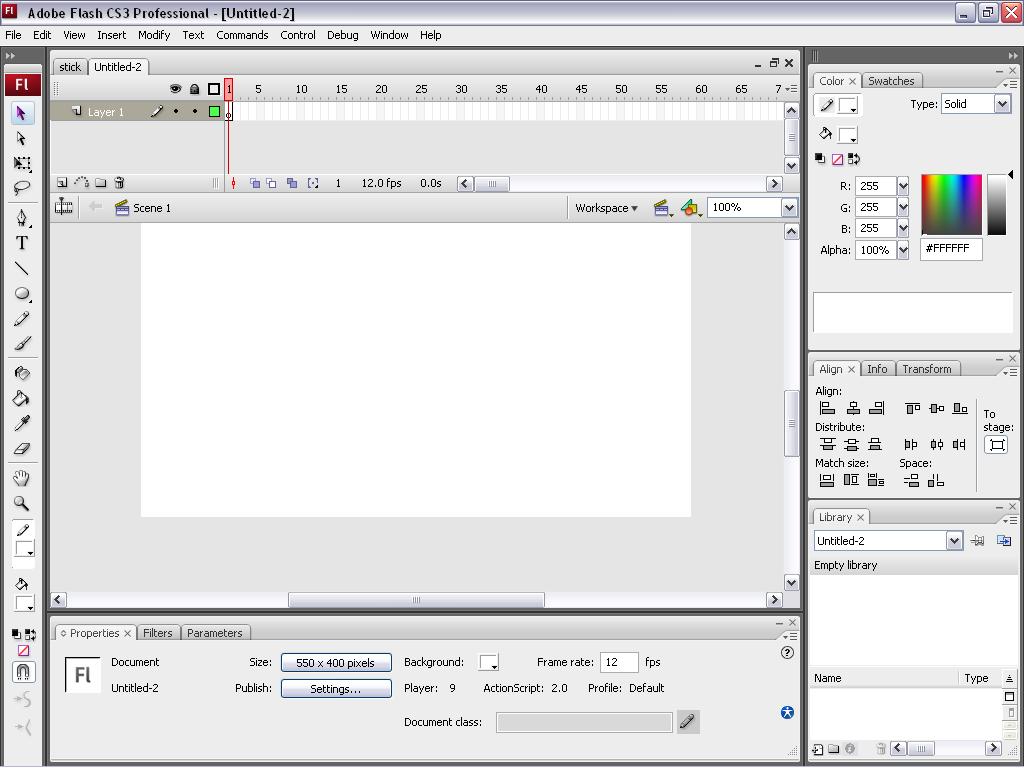Switch to the Swatches tab

[x=892, y=81]
